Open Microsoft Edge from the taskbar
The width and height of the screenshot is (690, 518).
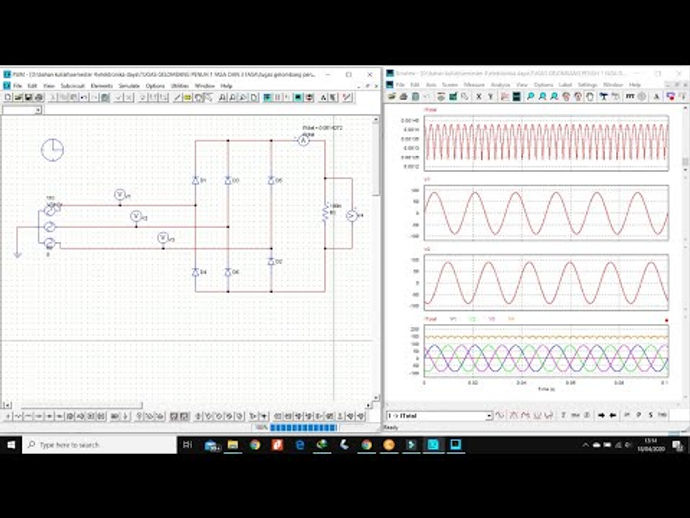pos(300,445)
